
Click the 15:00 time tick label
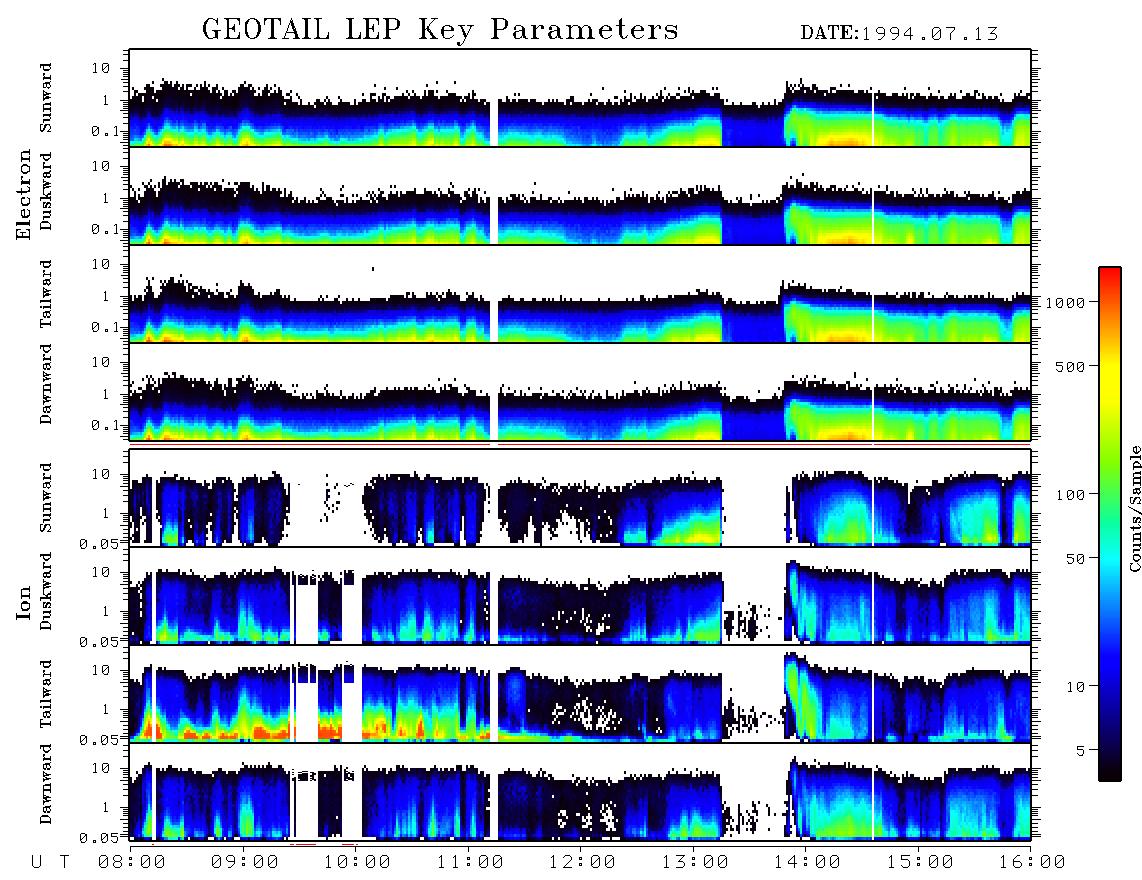coord(920,863)
